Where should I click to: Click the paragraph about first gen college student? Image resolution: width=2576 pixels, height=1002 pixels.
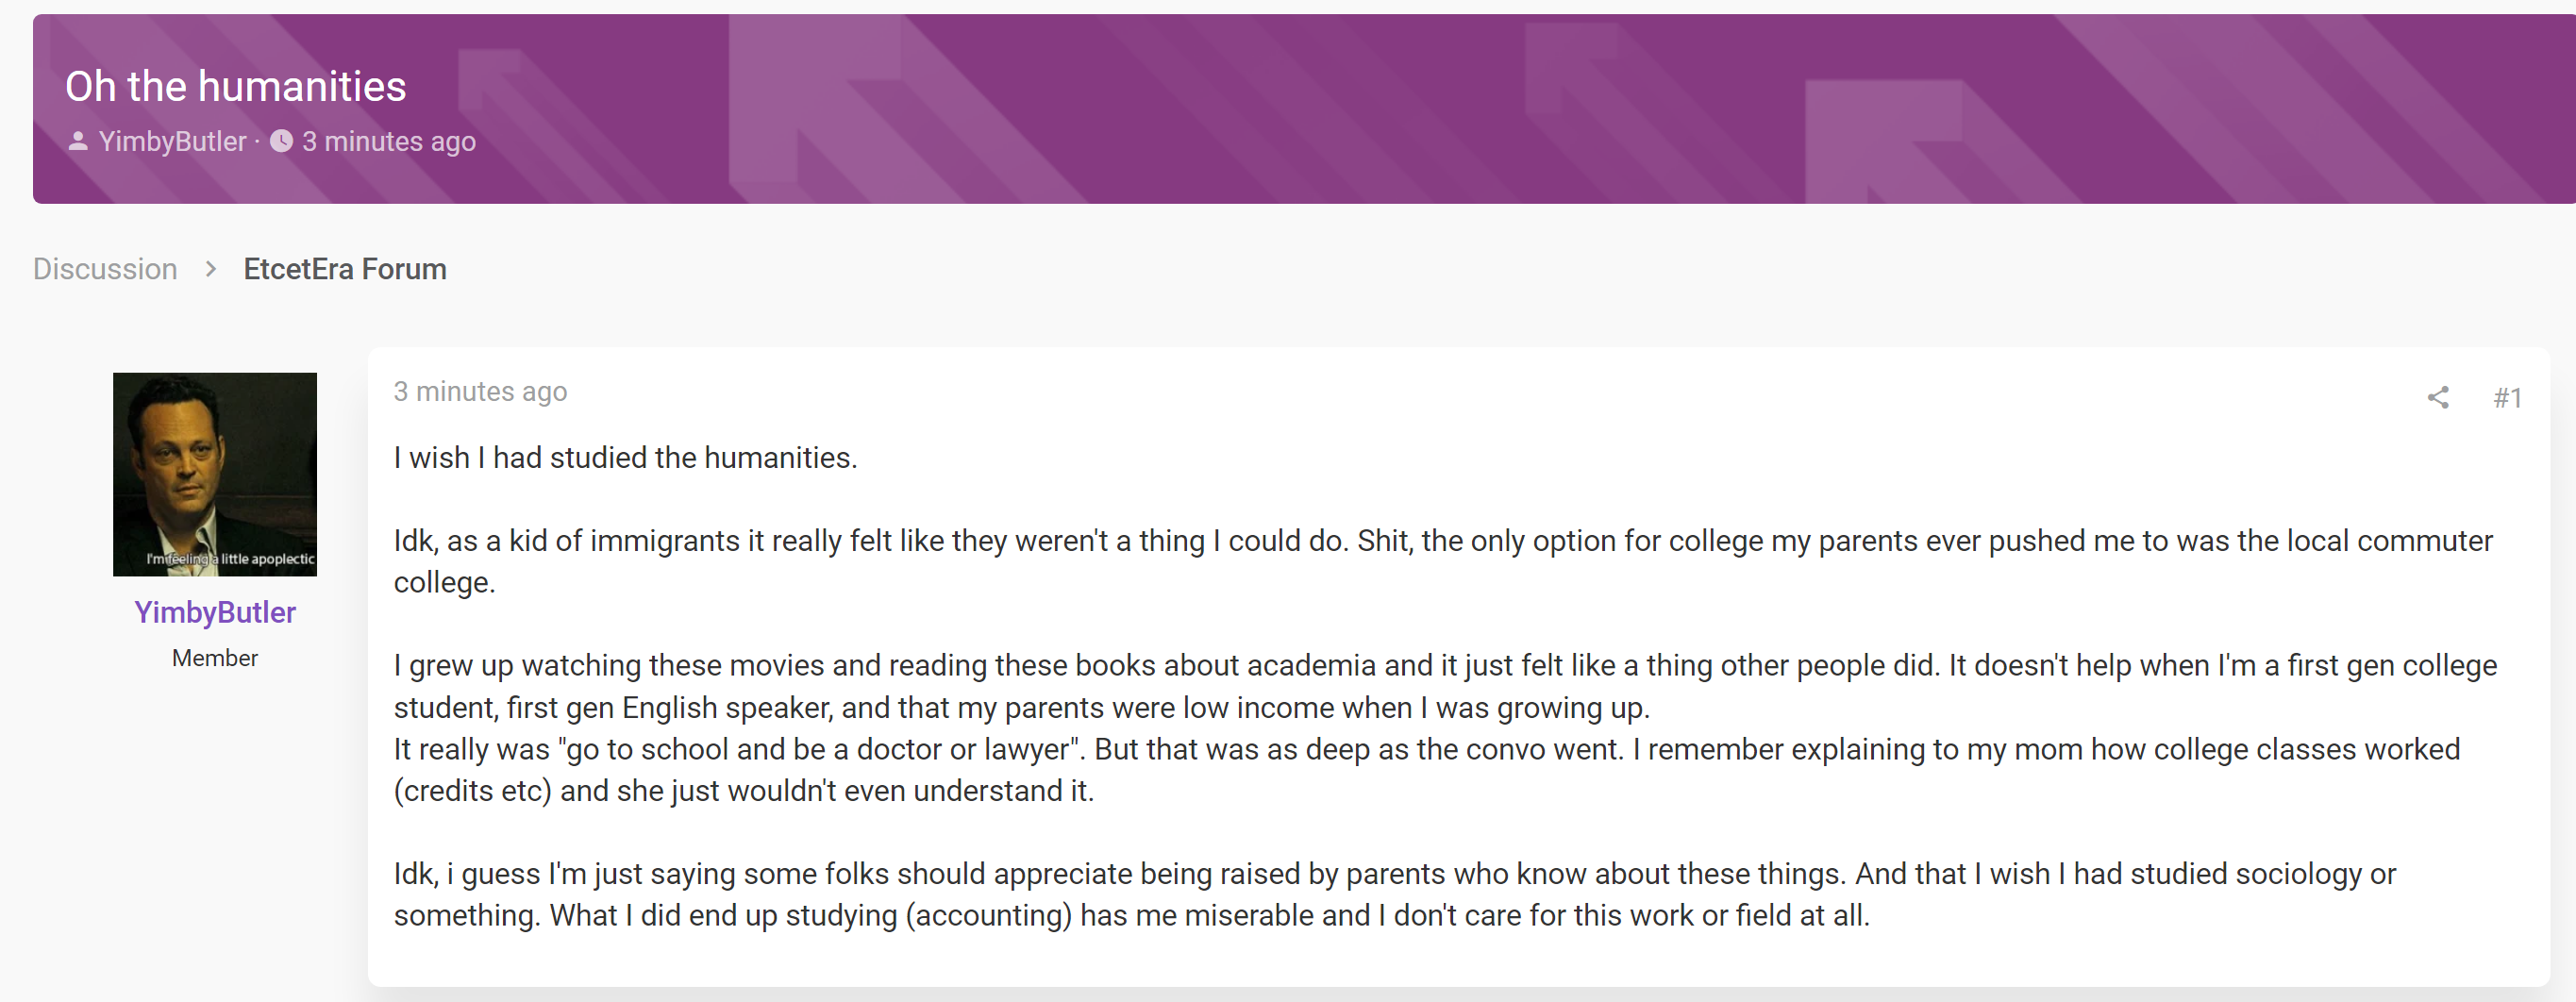1445,686
